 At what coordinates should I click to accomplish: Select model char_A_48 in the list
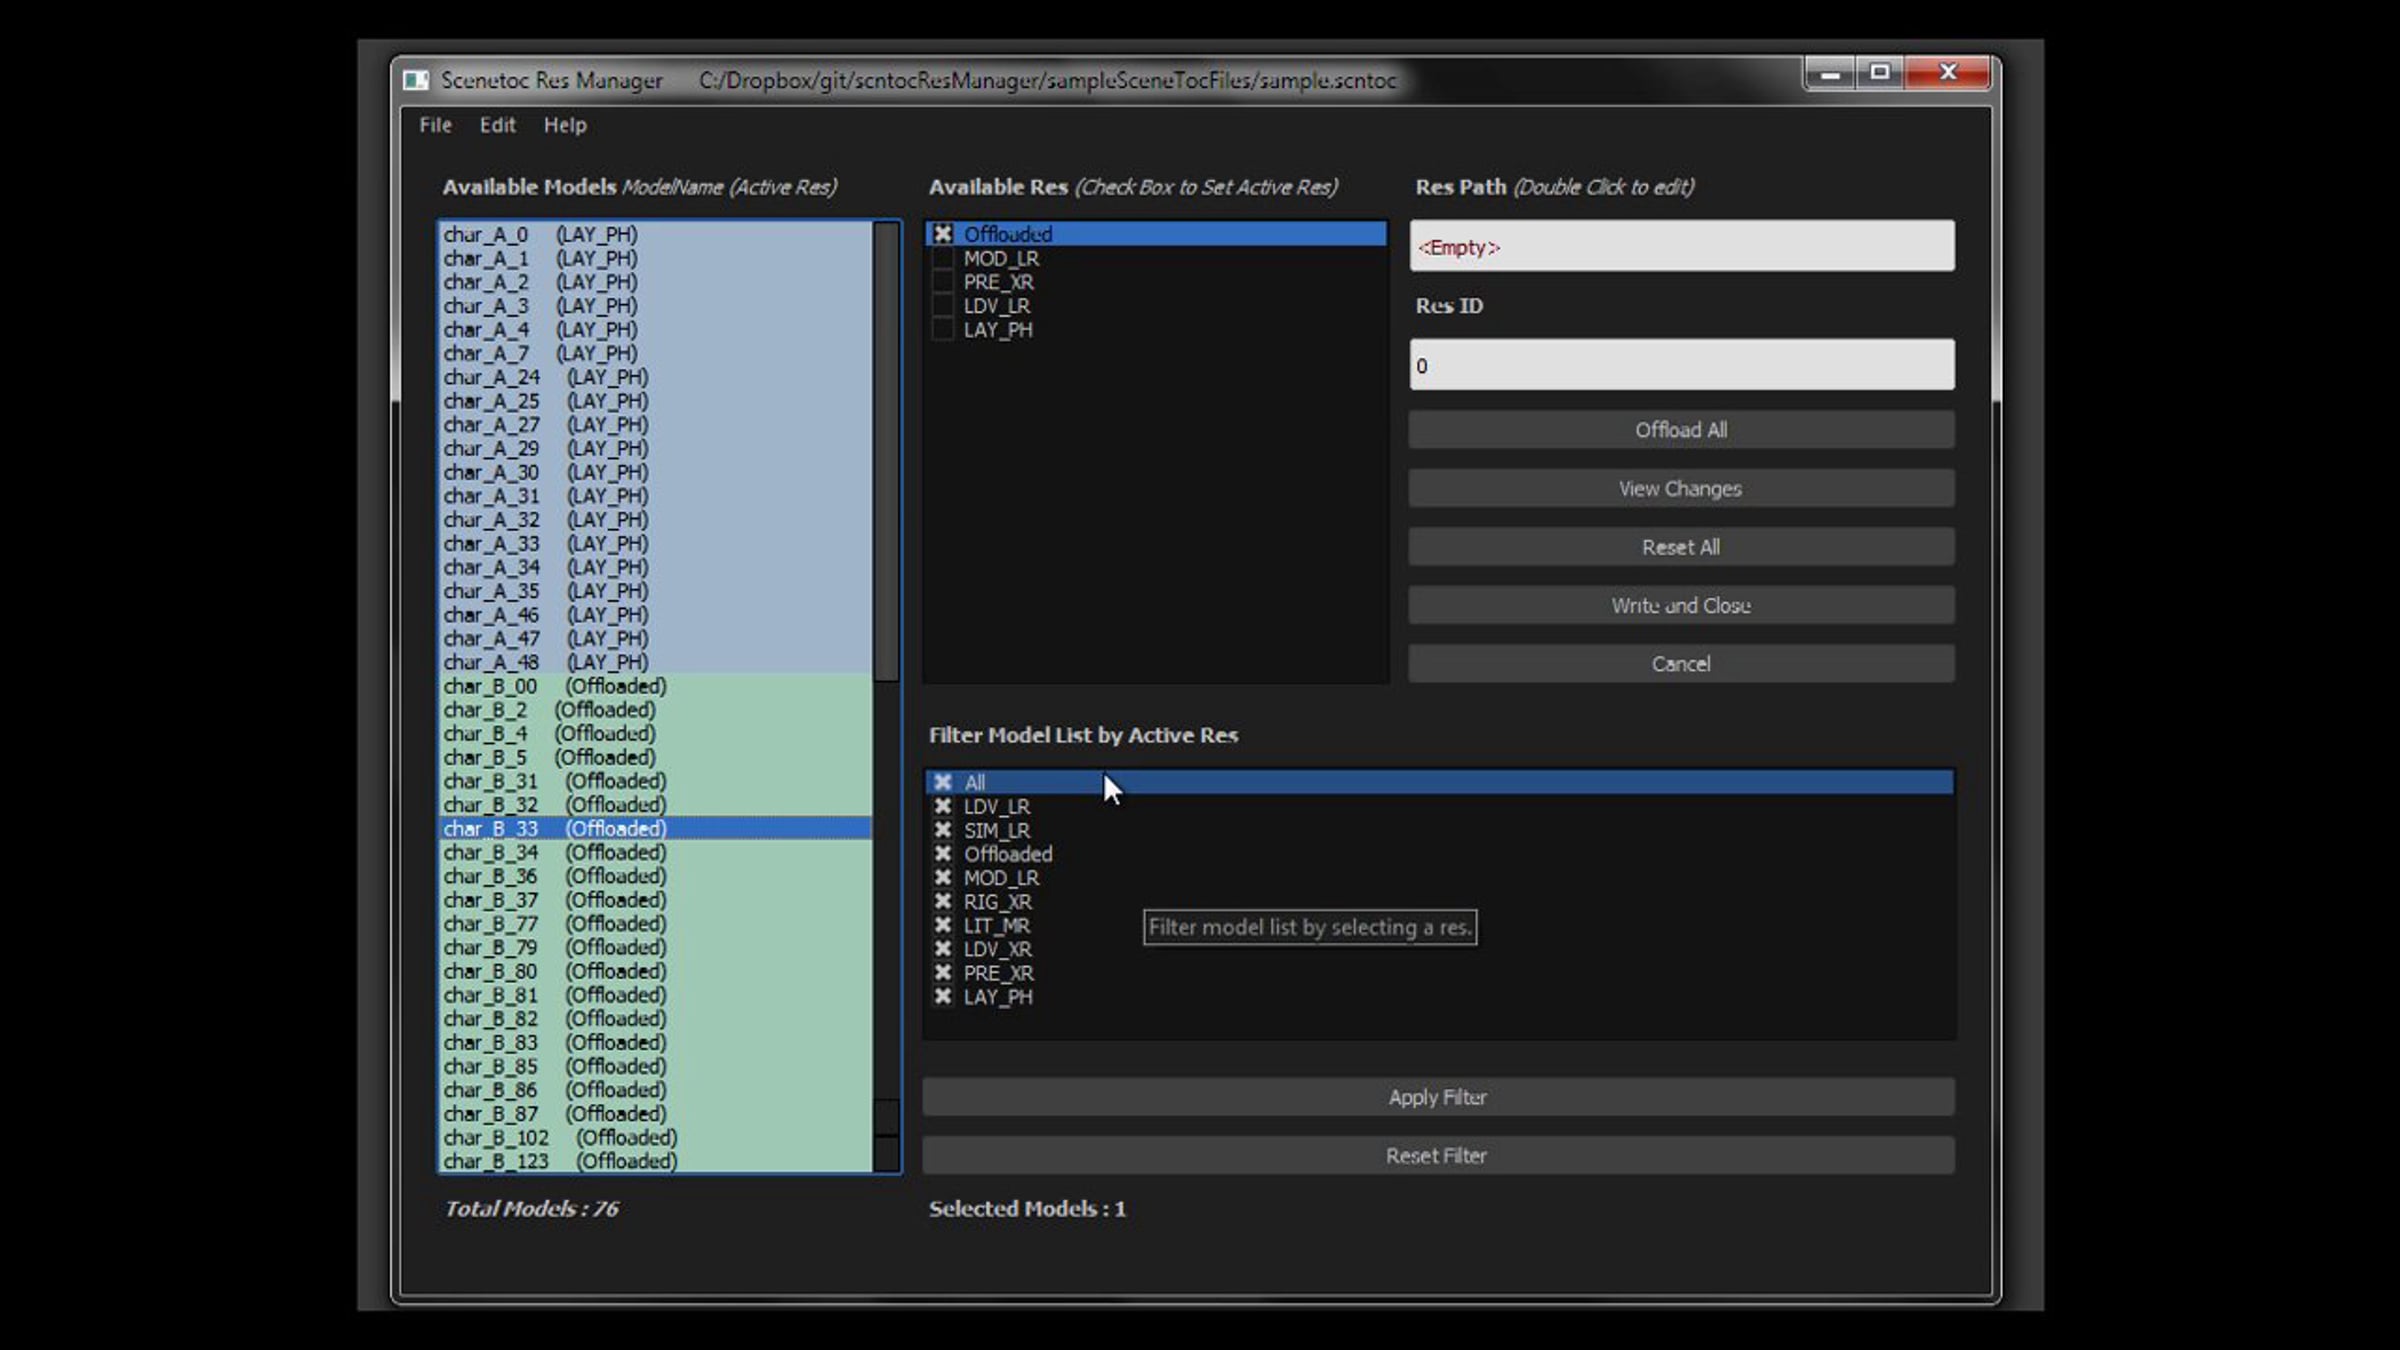pos(655,662)
